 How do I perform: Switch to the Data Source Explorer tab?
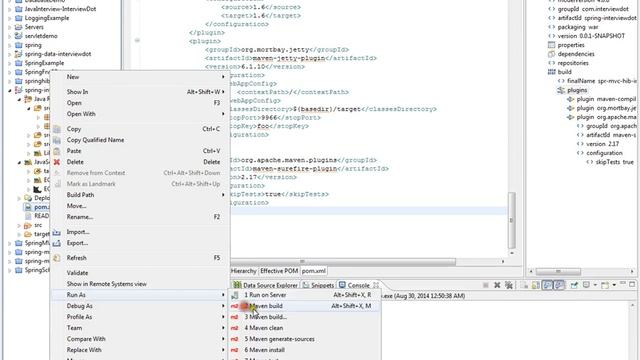point(265,285)
